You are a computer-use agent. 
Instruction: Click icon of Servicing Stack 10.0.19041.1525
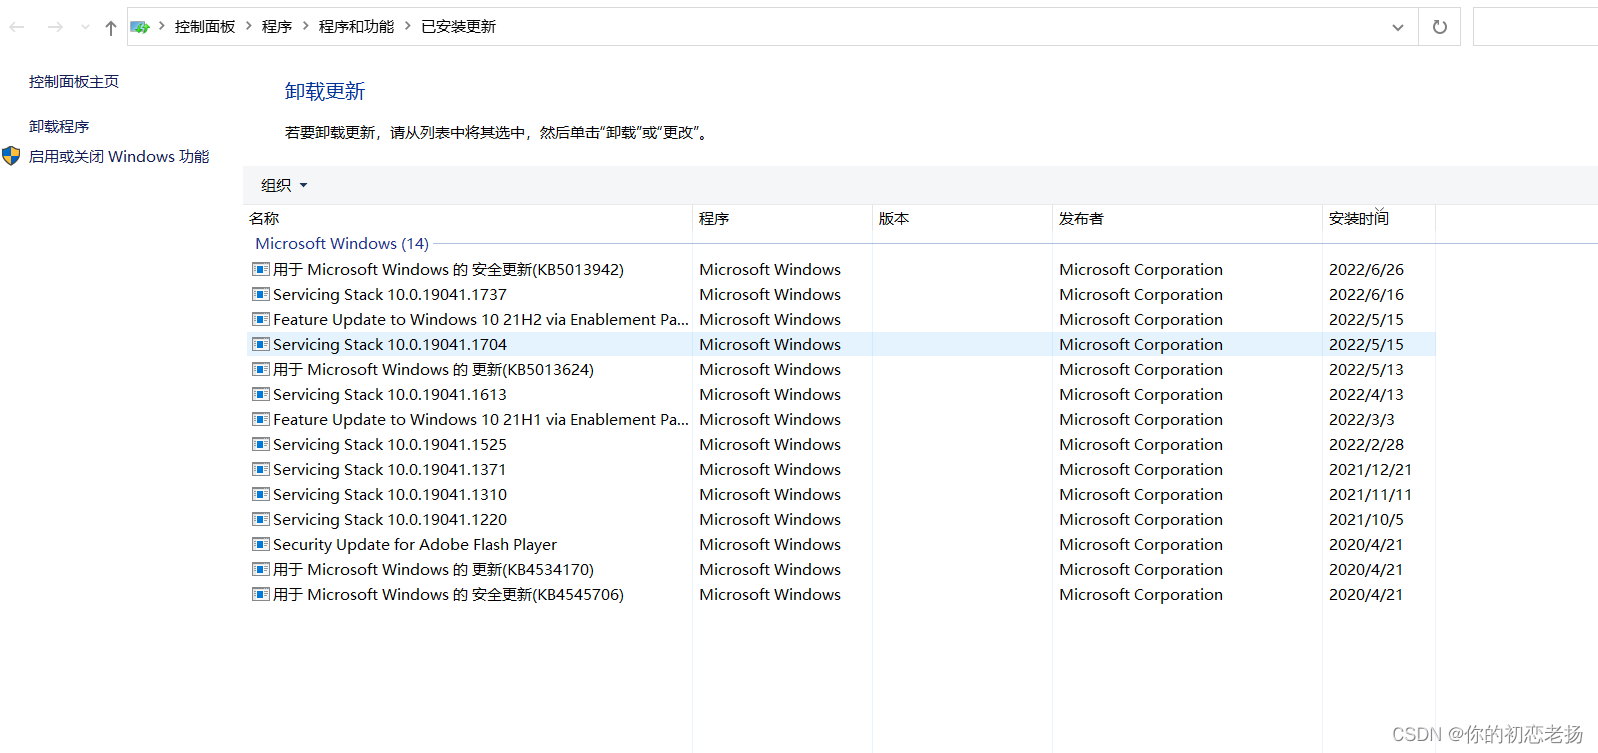click(x=261, y=444)
